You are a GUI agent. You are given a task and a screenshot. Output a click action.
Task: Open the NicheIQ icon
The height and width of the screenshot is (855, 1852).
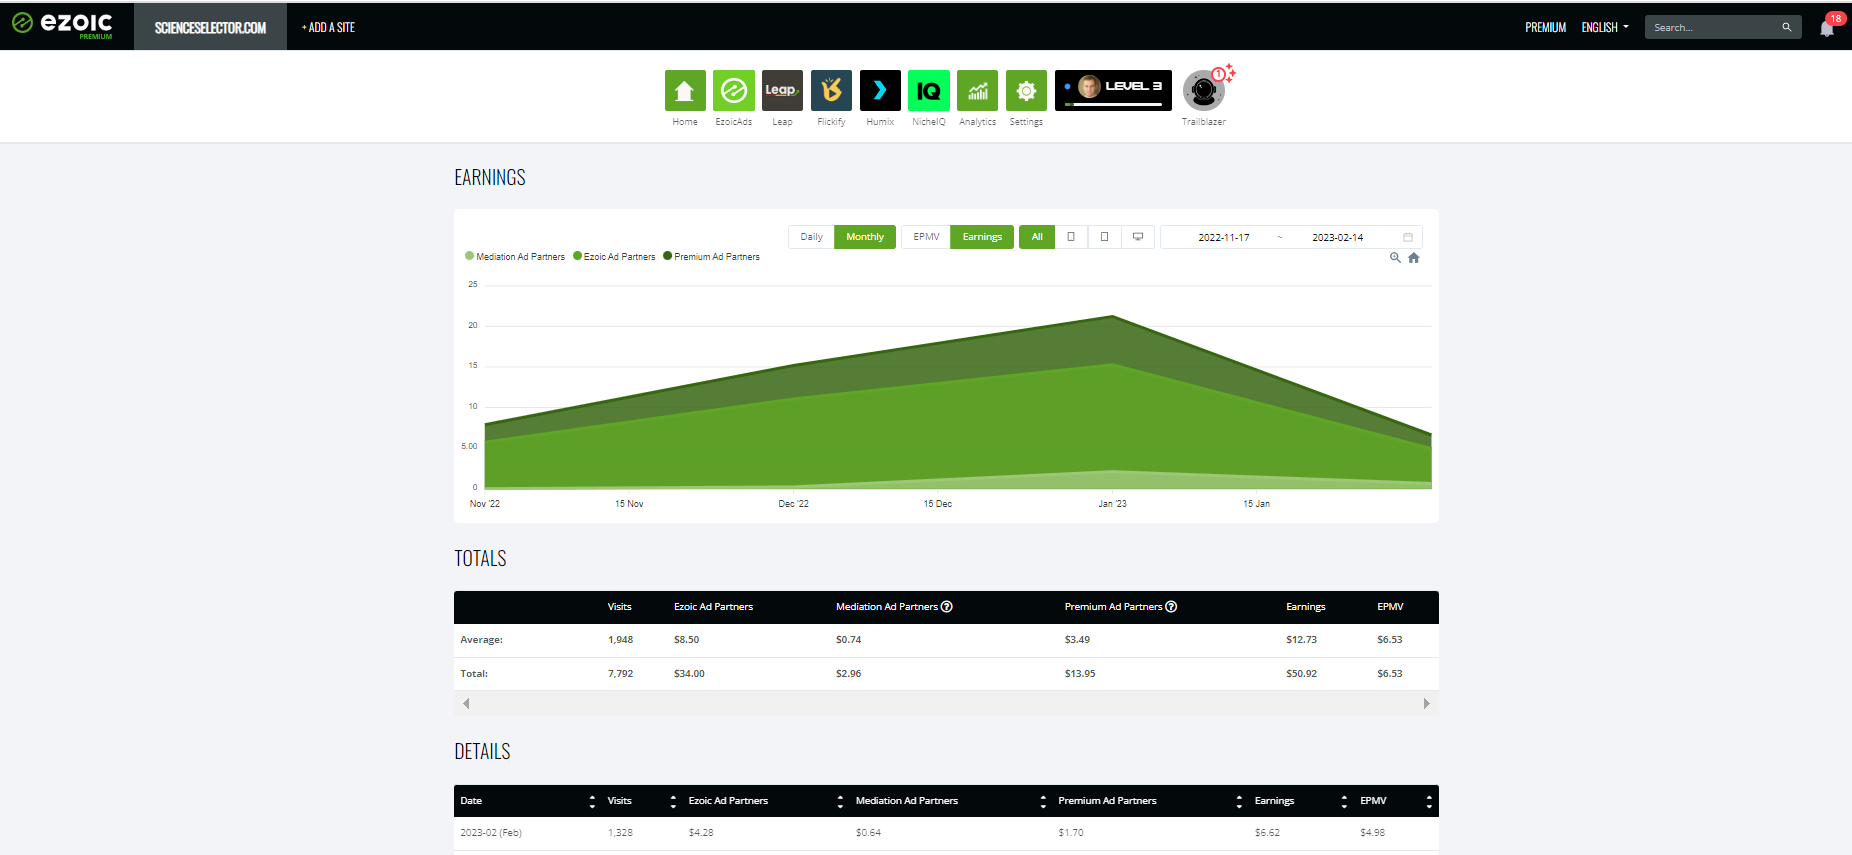tap(929, 90)
